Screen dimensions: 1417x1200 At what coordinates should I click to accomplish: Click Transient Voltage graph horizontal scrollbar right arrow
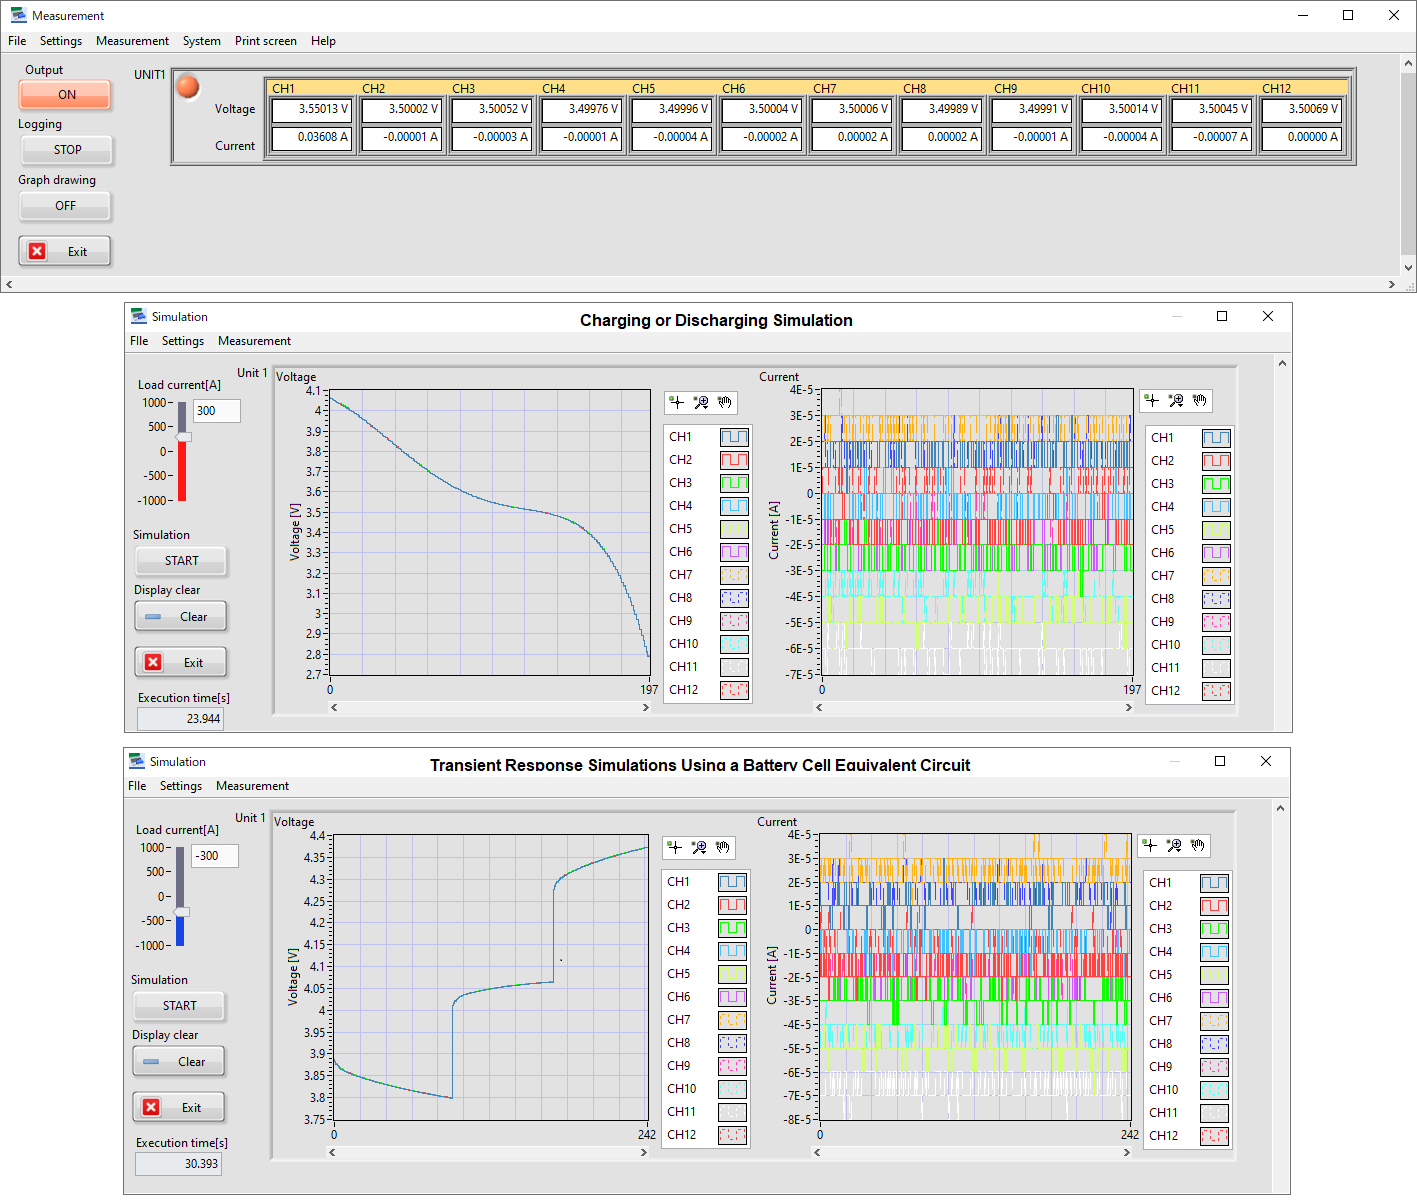pos(644,1152)
